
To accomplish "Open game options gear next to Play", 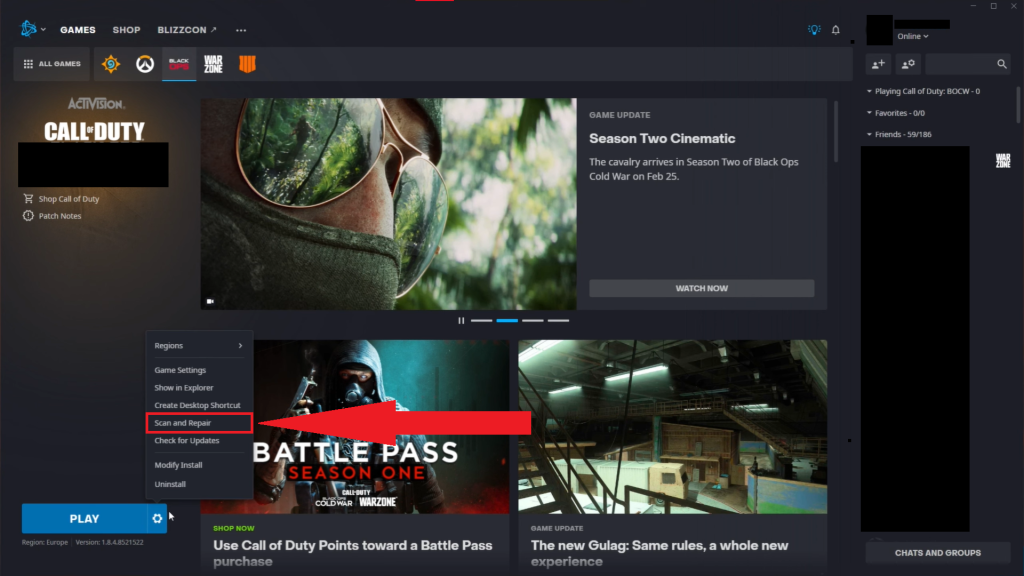I will click(157, 519).
